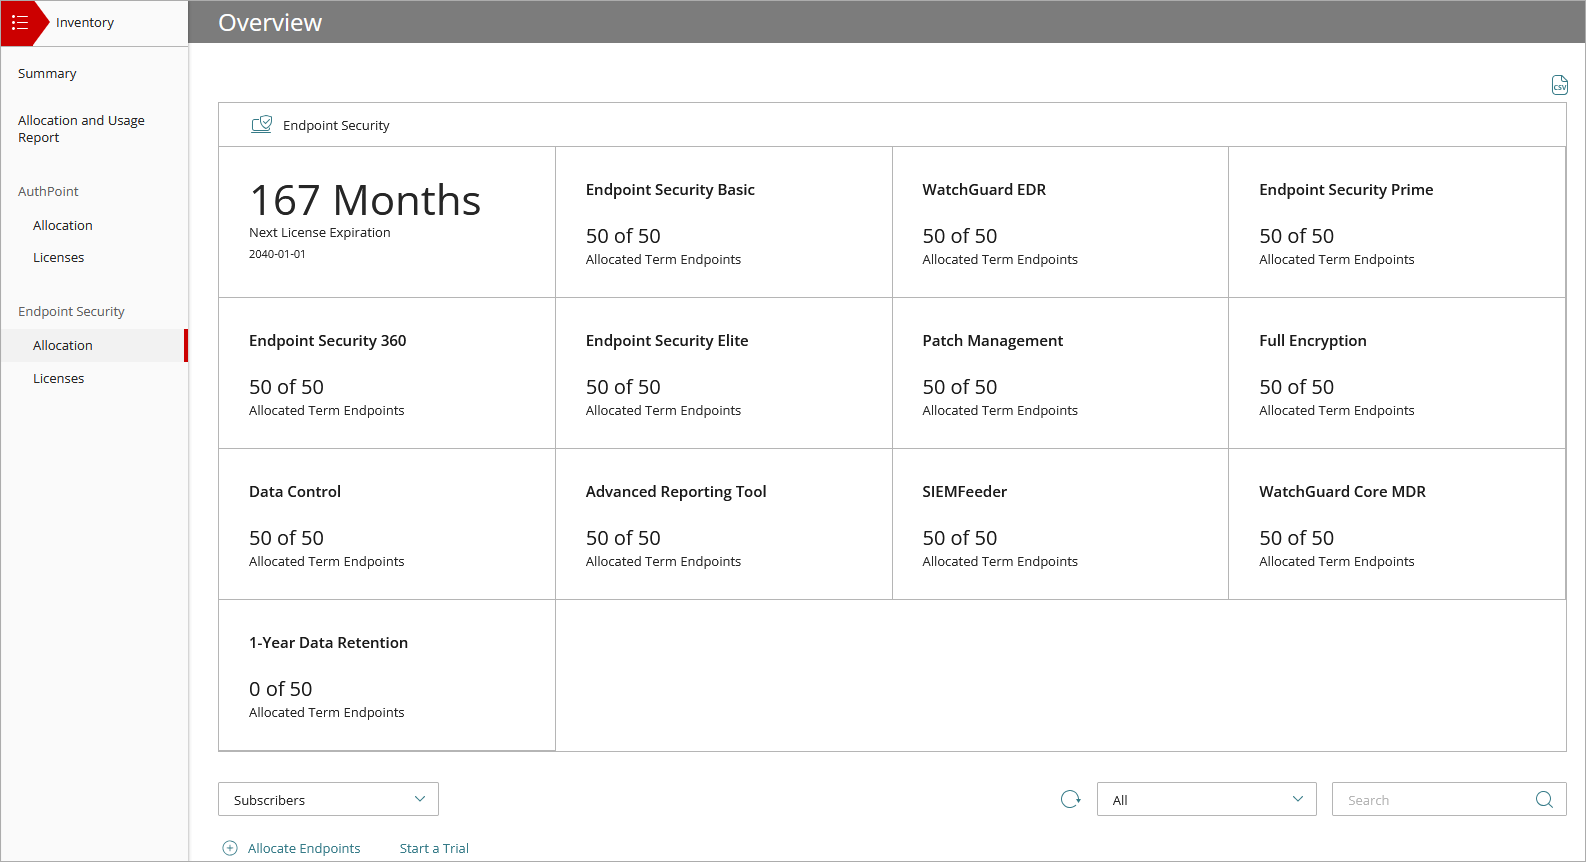Screen dimensions: 1586x862
Task: Select the WatchGuard Core MDR card
Action: tap(1397, 524)
